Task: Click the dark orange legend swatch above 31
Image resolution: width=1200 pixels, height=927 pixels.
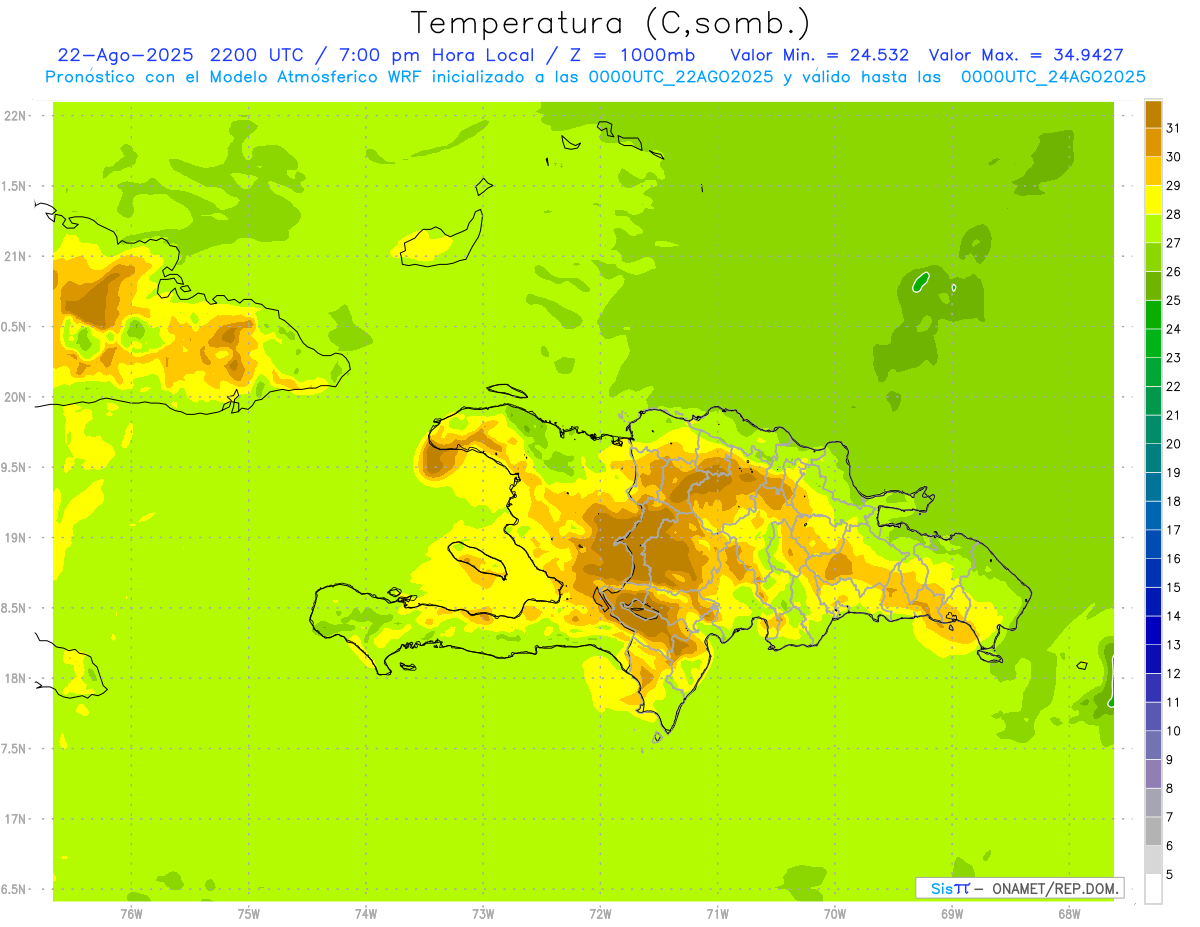Action: coord(1153,114)
